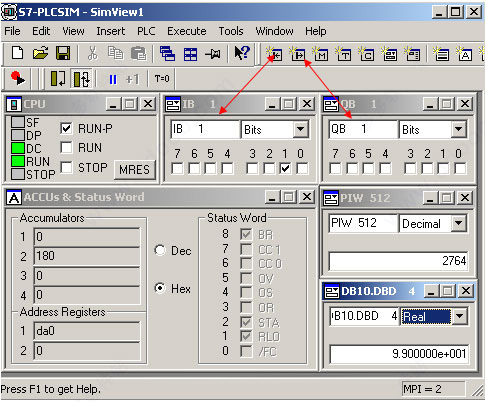The height and width of the screenshot is (402, 485).
Task: Expand the DB10.DBD Real format dropdown
Action: (459, 316)
